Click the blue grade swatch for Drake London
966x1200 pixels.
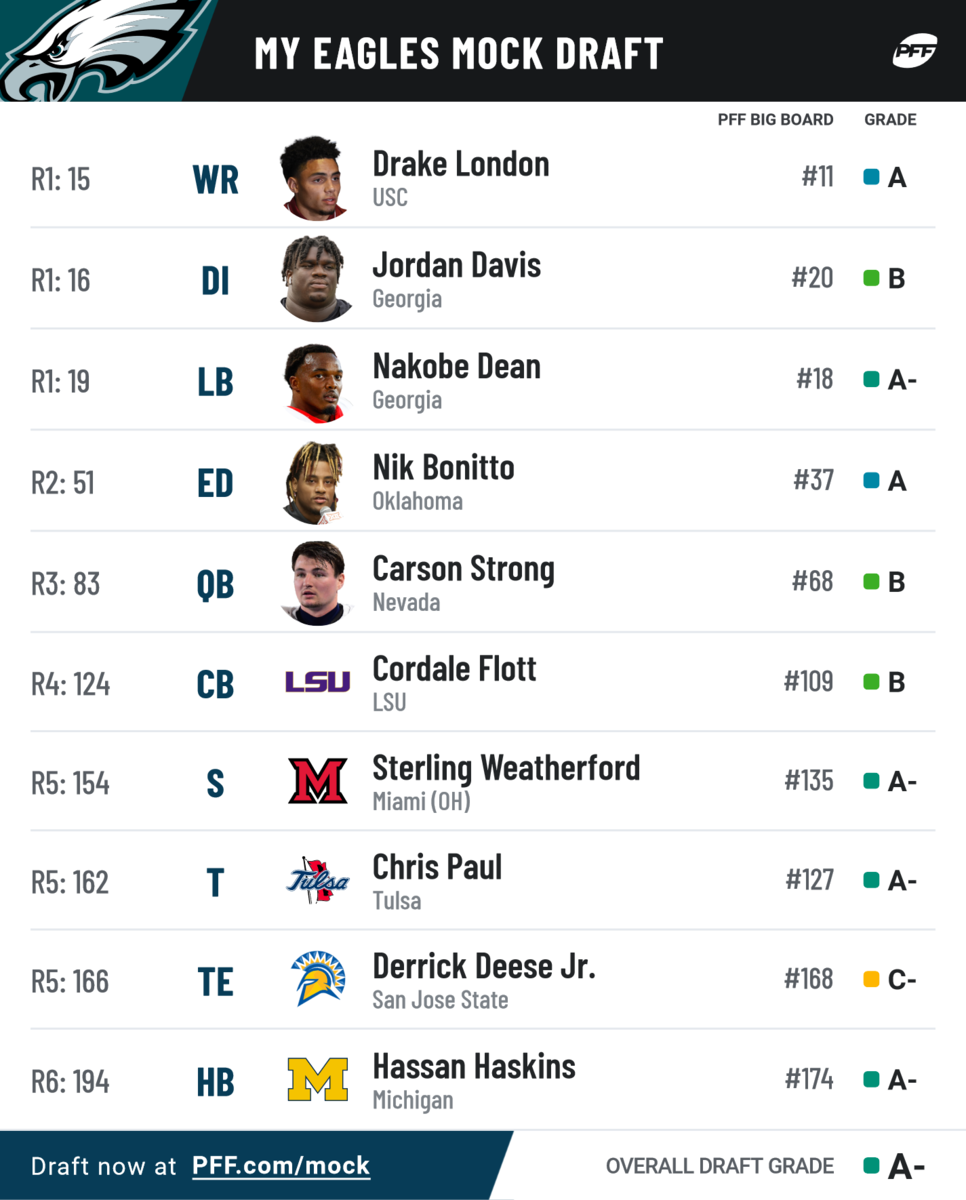(x=871, y=178)
